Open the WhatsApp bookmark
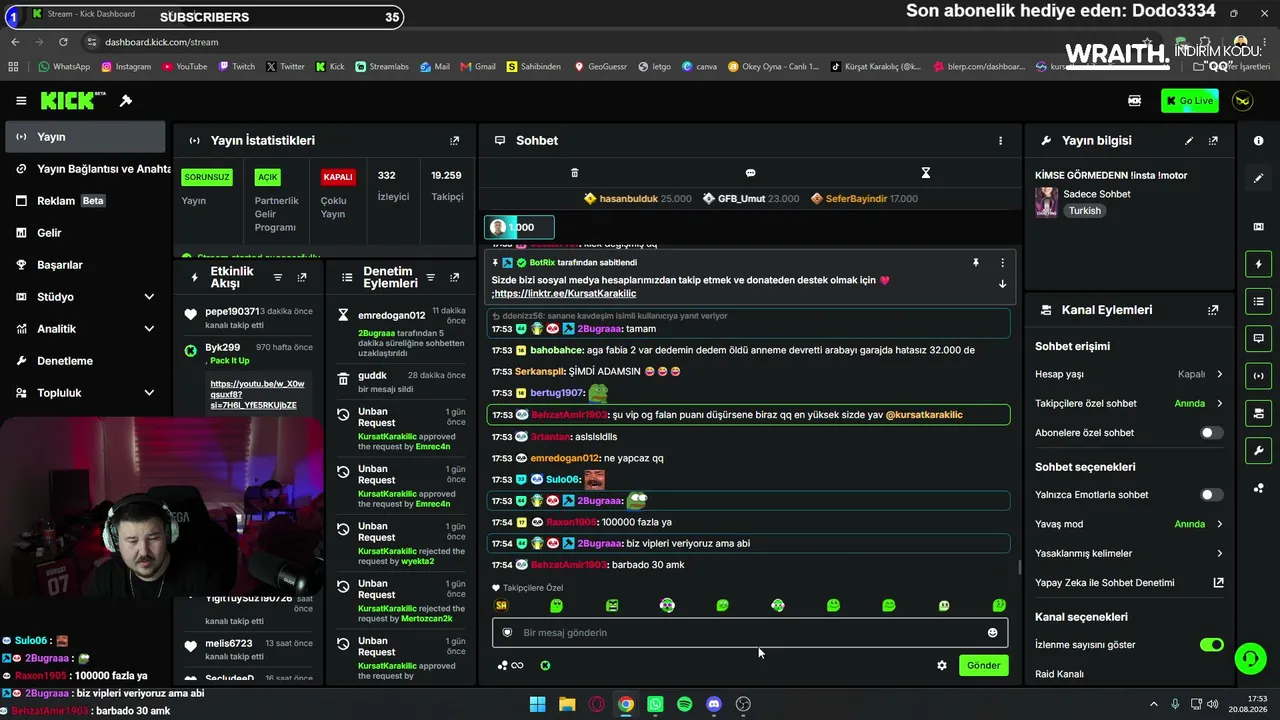The width and height of the screenshot is (1280, 720). pos(65,67)
